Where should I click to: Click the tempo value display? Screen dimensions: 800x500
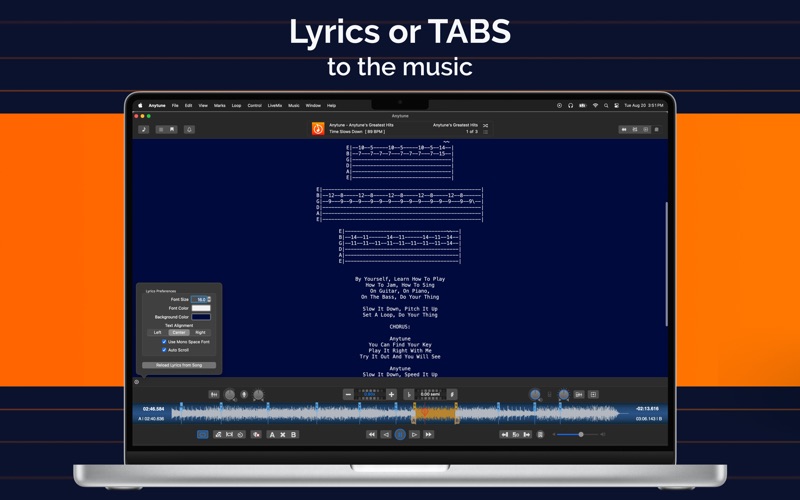(x=370, y=394)
